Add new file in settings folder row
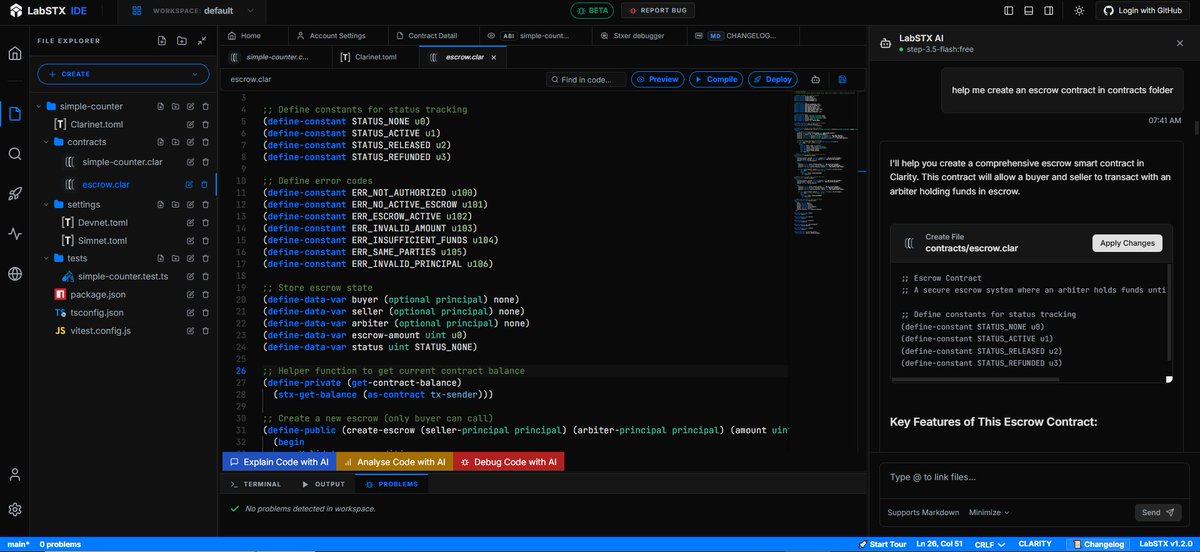This screenshot has width=1200, height=552. tap(160, 204)
